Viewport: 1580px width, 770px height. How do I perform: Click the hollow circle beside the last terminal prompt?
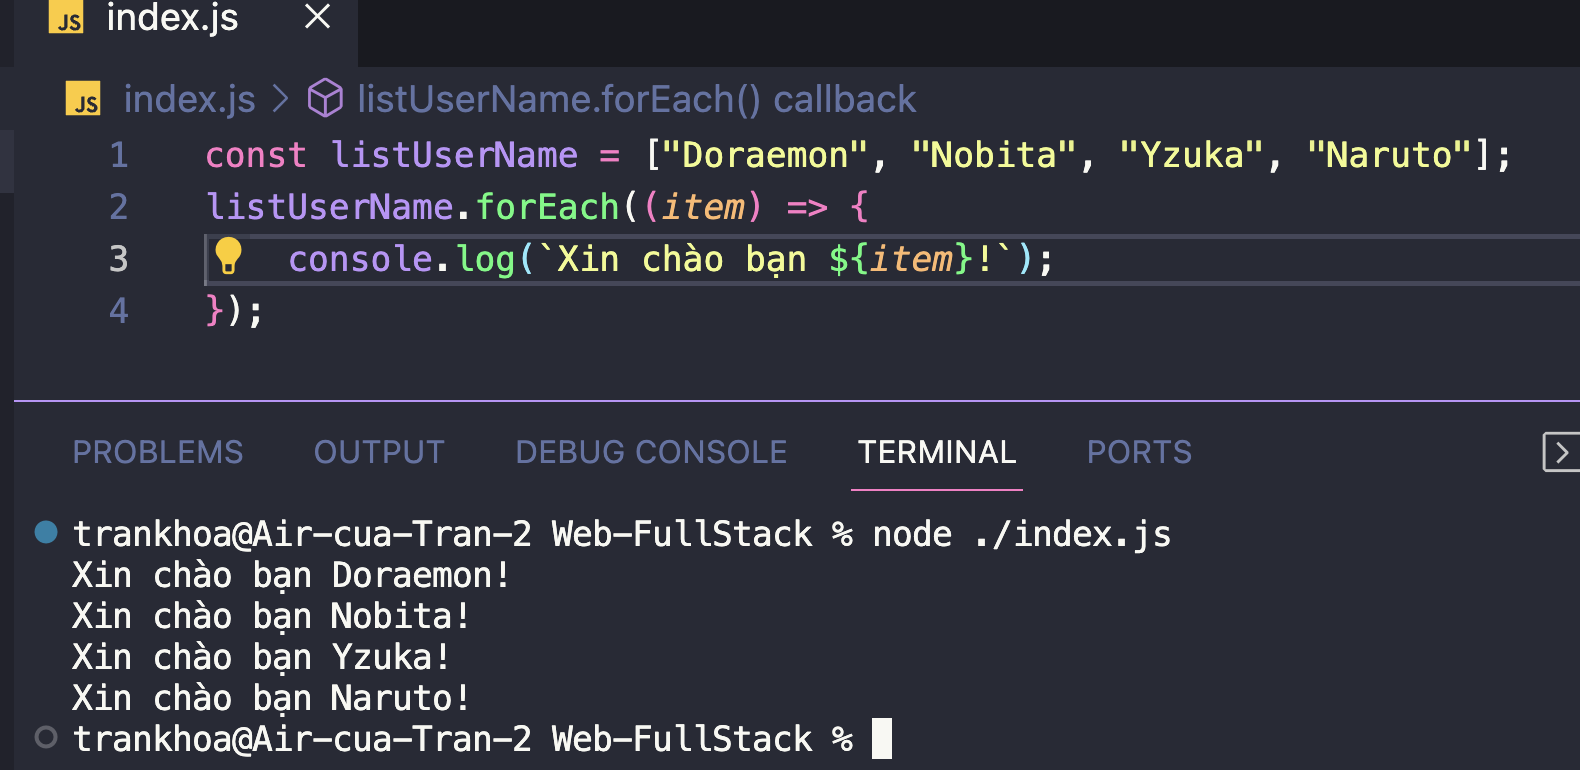46,738
